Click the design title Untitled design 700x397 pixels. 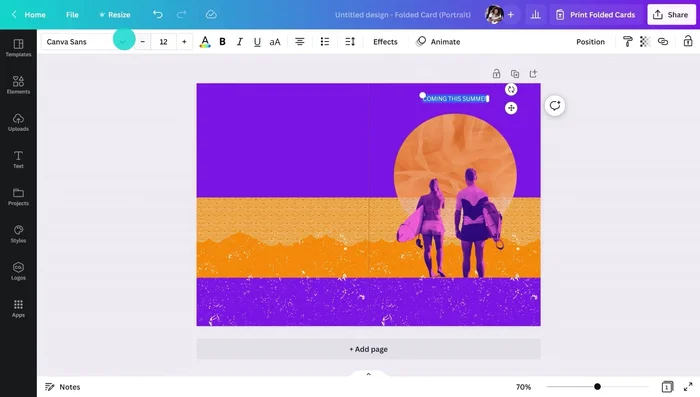tap(403, 14)
